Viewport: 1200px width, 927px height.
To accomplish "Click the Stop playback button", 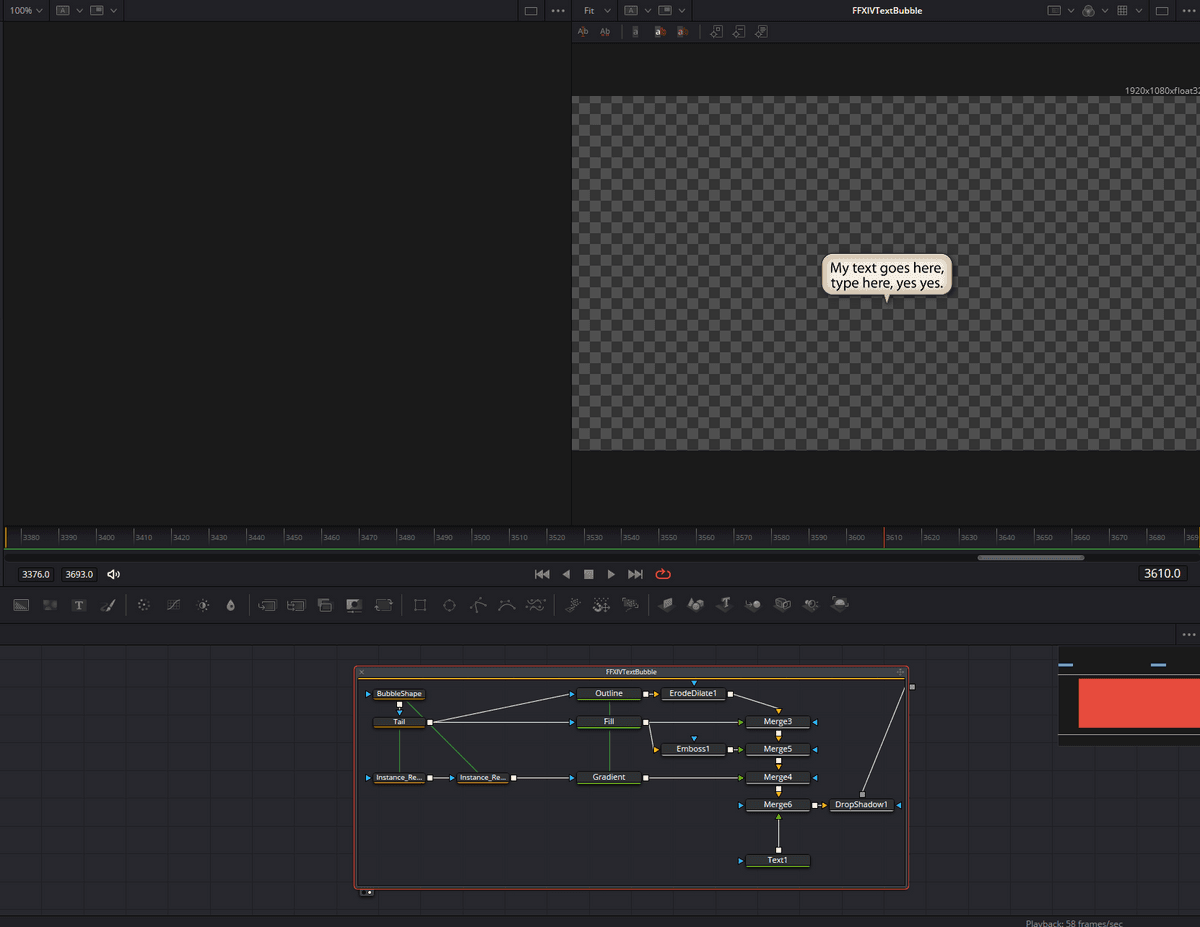I will [x=589, y=574].
